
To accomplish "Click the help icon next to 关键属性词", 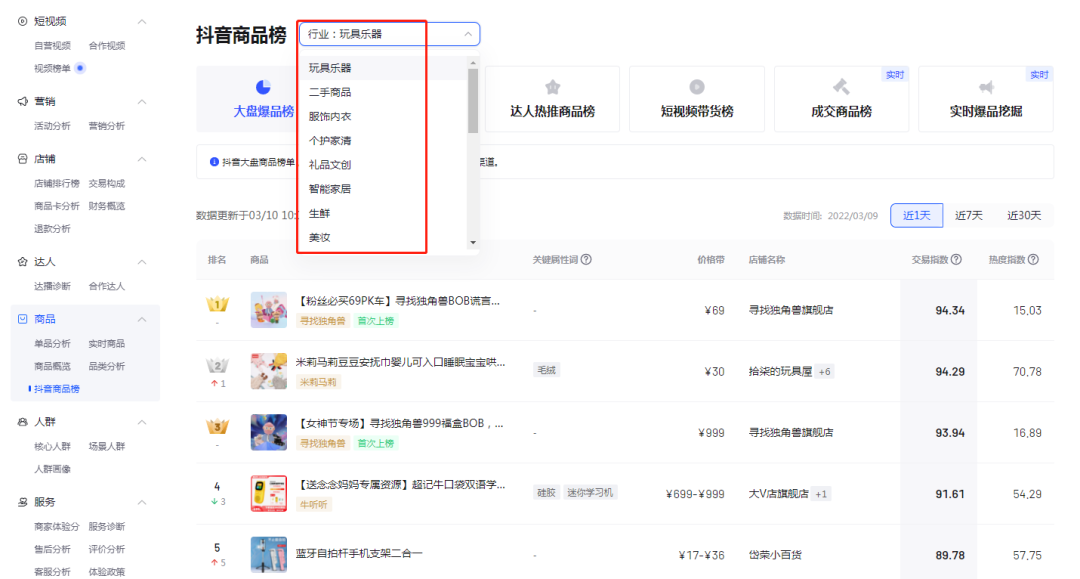I will tap(586, 260).
